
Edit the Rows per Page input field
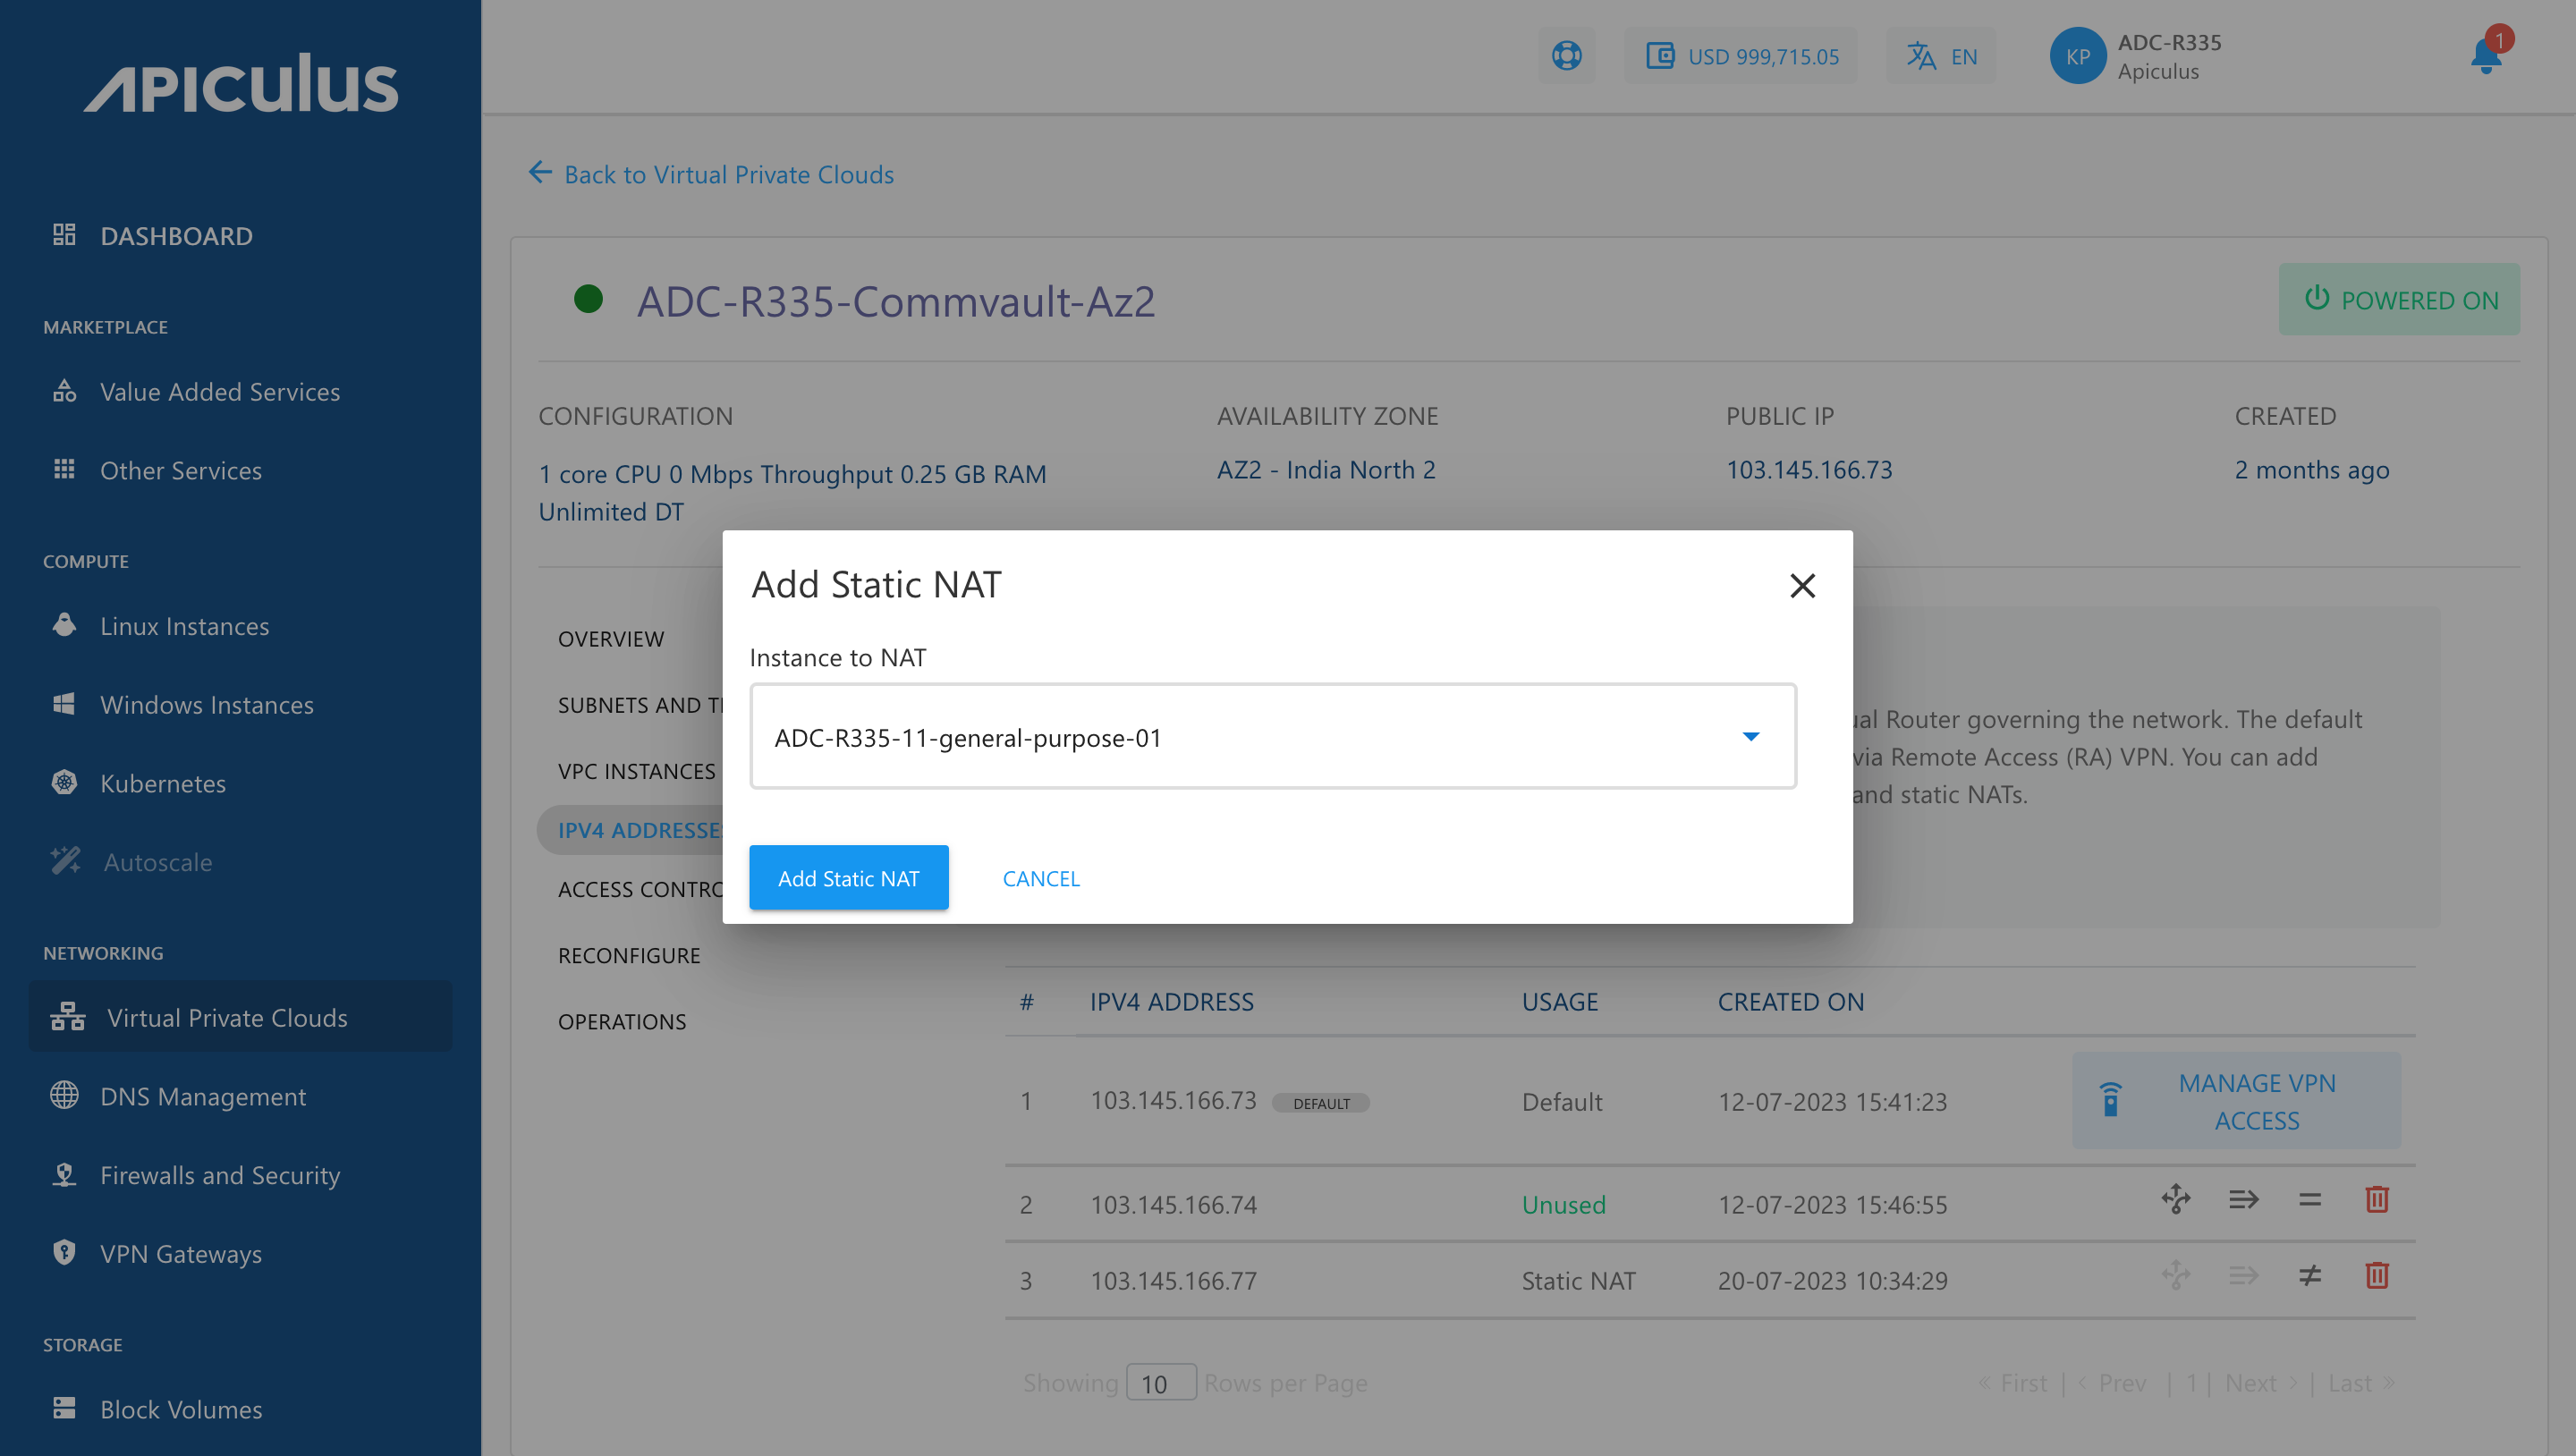click(x=1160, y=1383)
